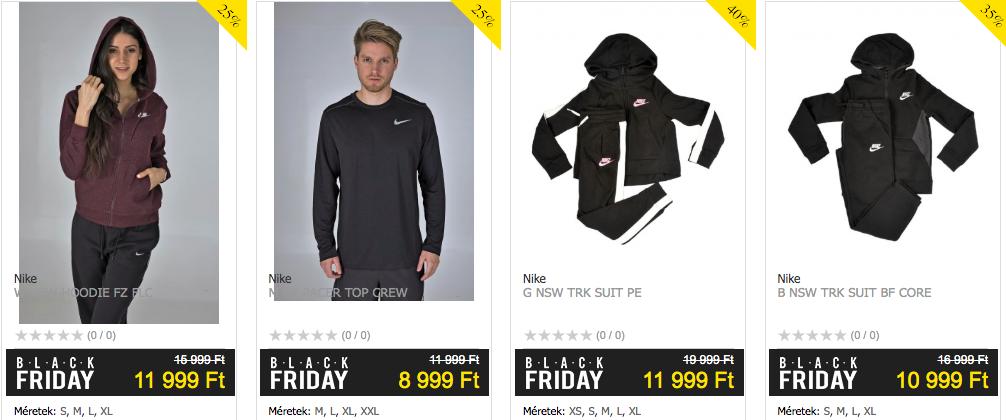
Task: Click the 40% discount corner badge
Action: coord(736,17)
